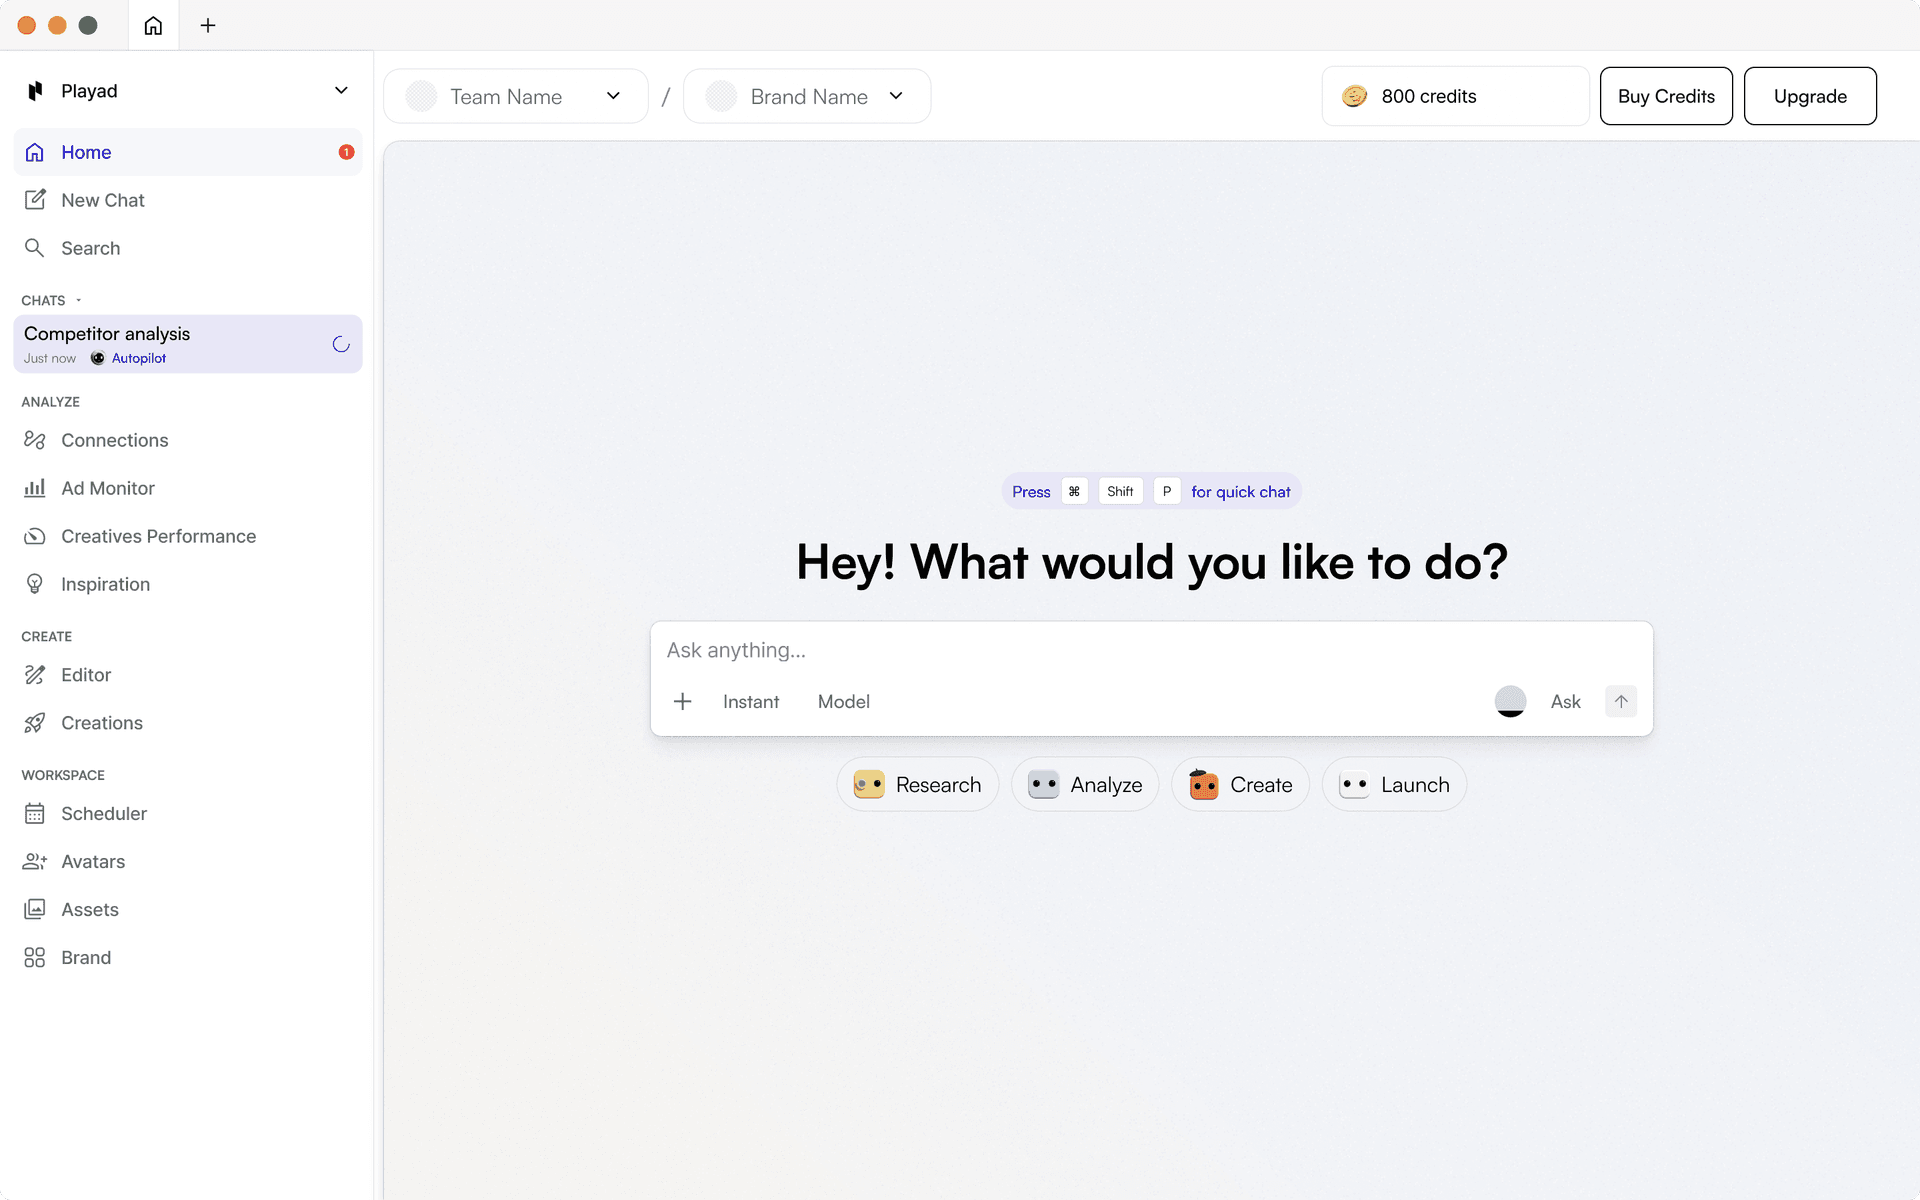This screenshot has height=1200, width=1920.
Task: Expand the Brand Name dropdown
Action: [807, 96]
